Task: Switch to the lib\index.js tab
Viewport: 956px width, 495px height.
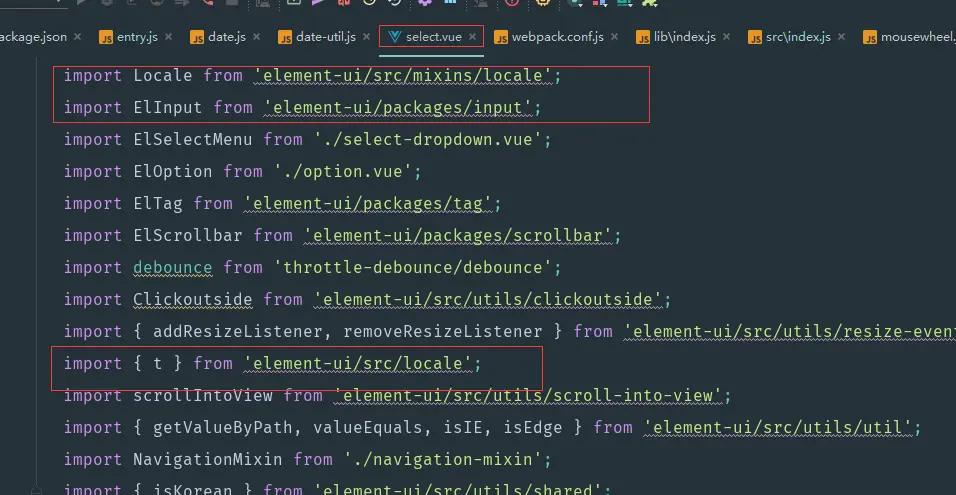Action: coord(685,37)
